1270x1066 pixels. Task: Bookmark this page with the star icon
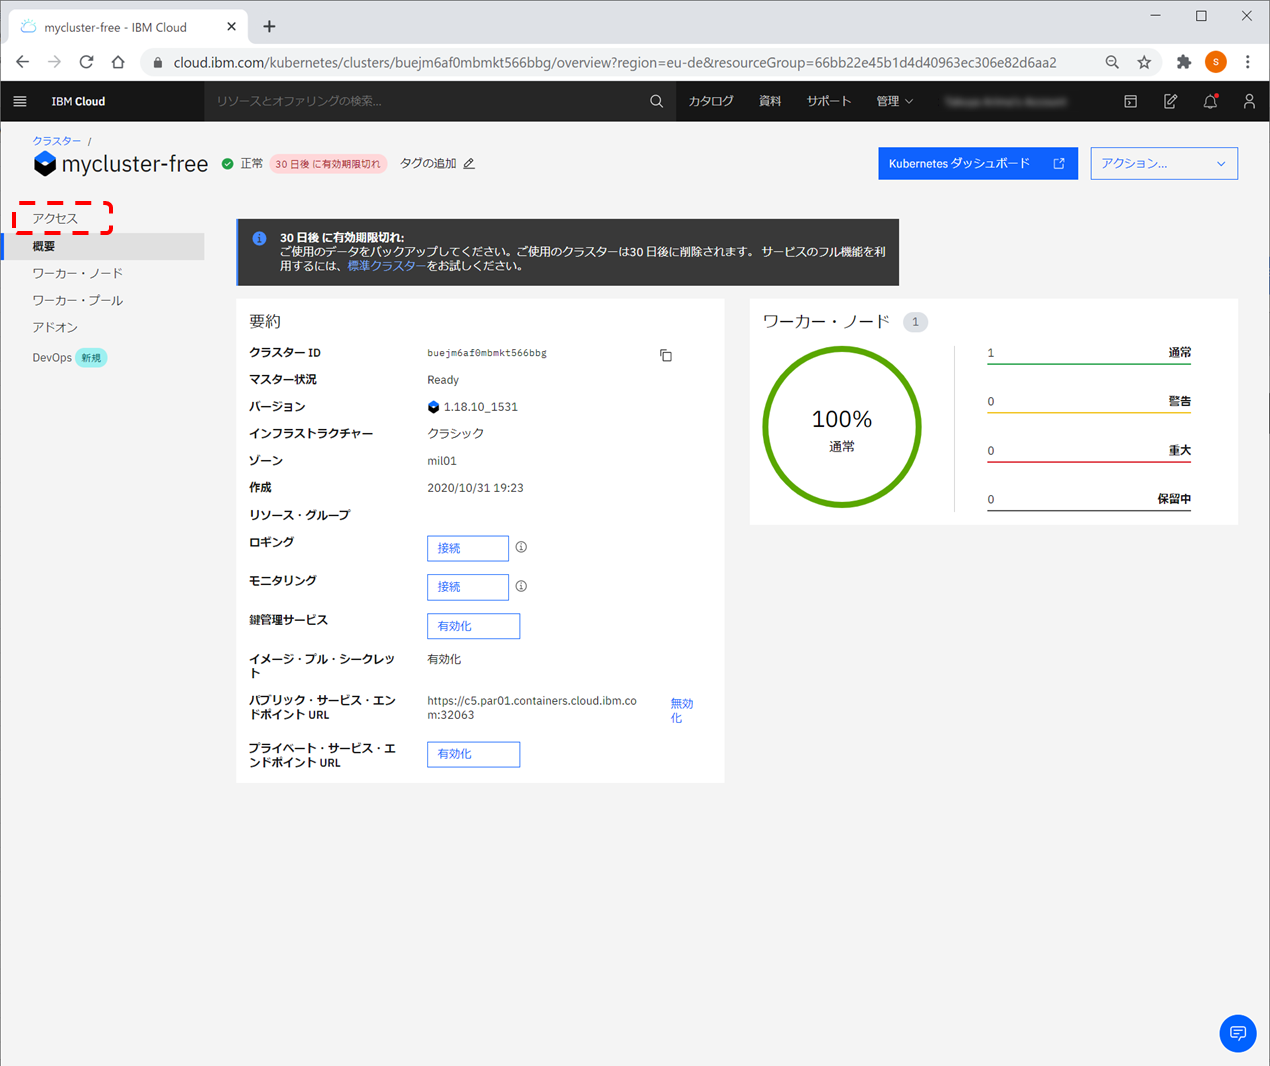coord(1144,62)
